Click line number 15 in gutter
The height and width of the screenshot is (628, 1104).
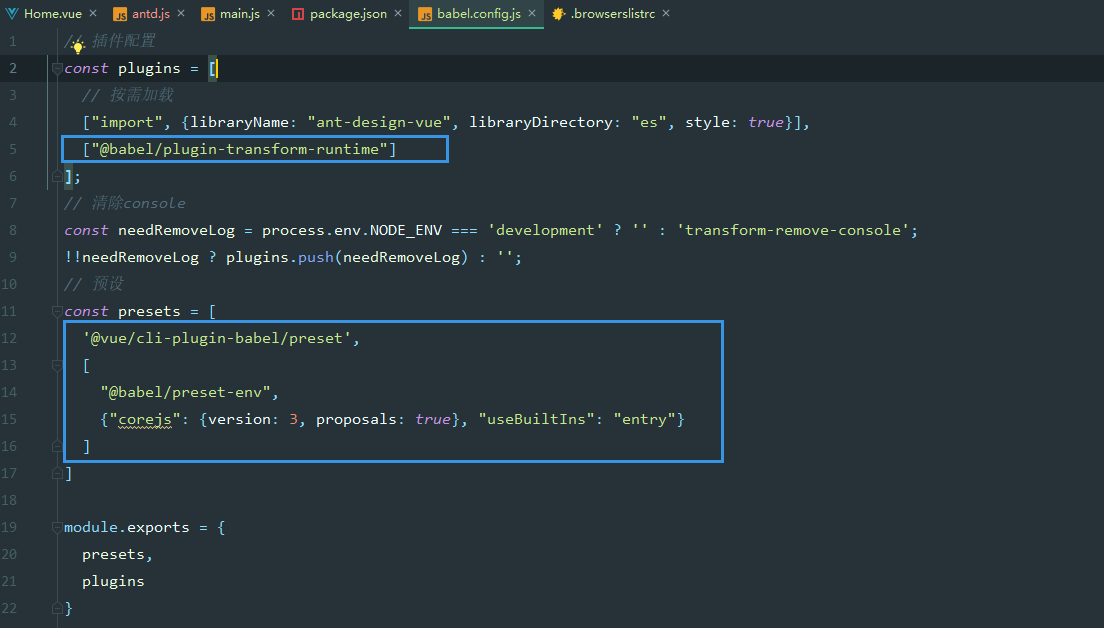coord(8,419)
